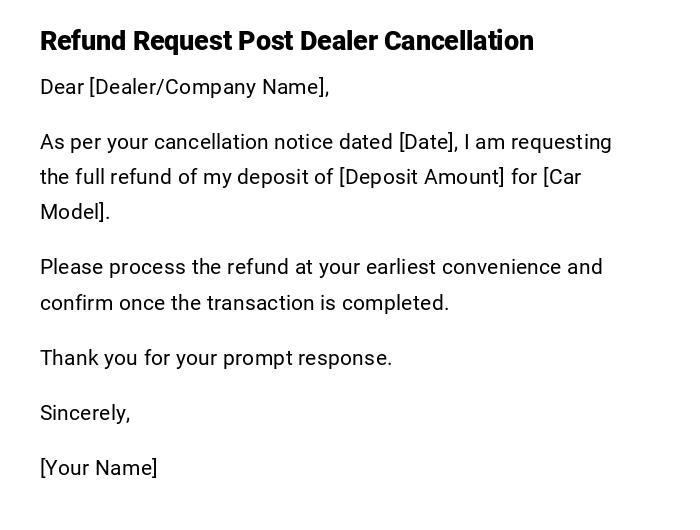Click the word "requesting" in the first paragraph
The width and height of the screenshot is (700, 530).
561,142
